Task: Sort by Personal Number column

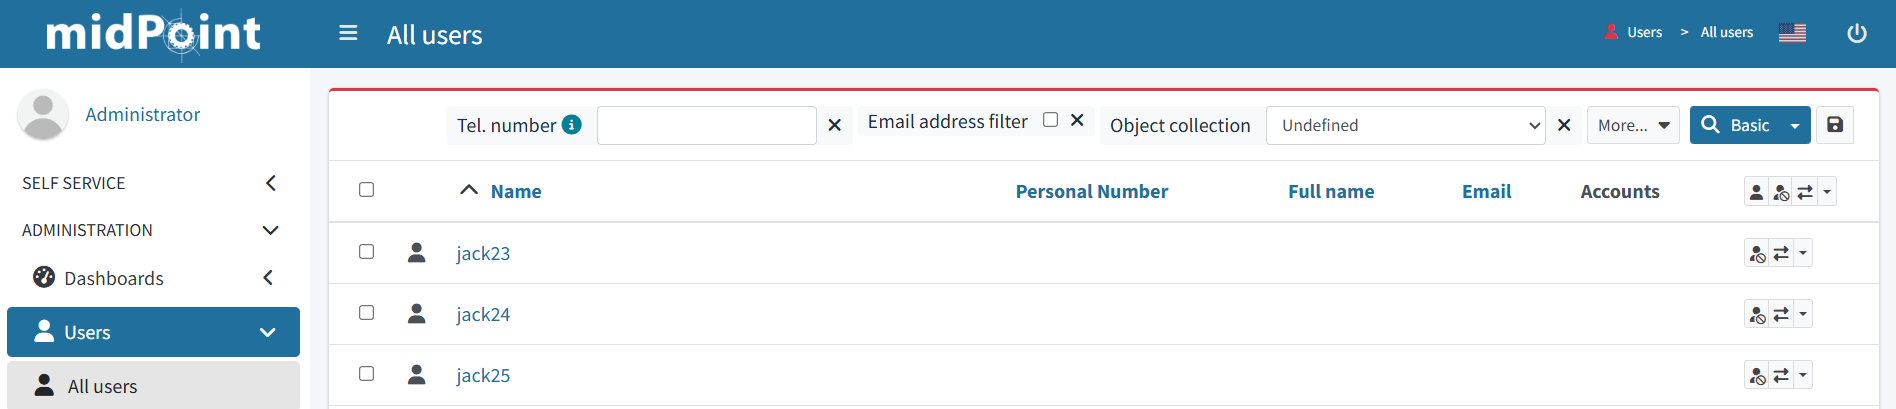Action: coord(1091,191)
